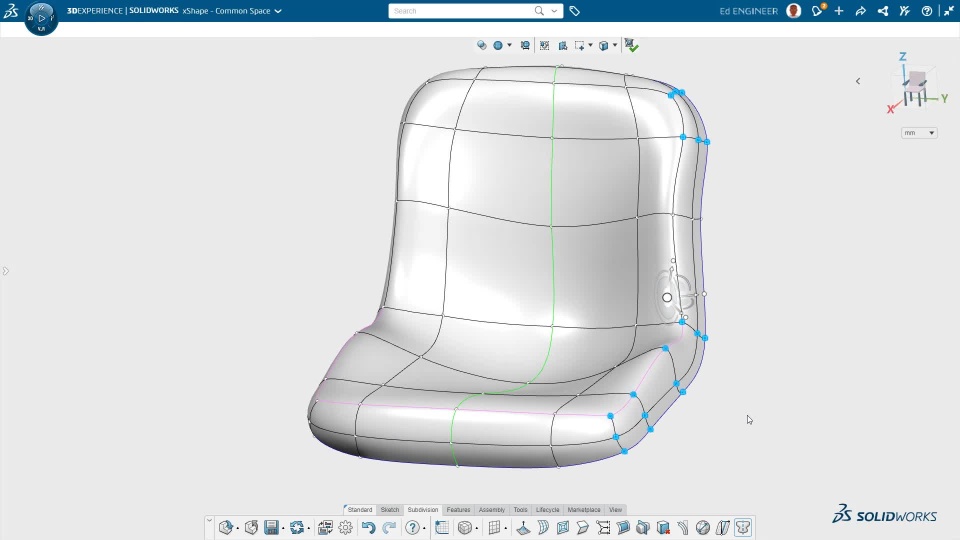The image size is (960, 540).
Task: Open the settings gear in bottom toolbar
Action: coord(346,528)
